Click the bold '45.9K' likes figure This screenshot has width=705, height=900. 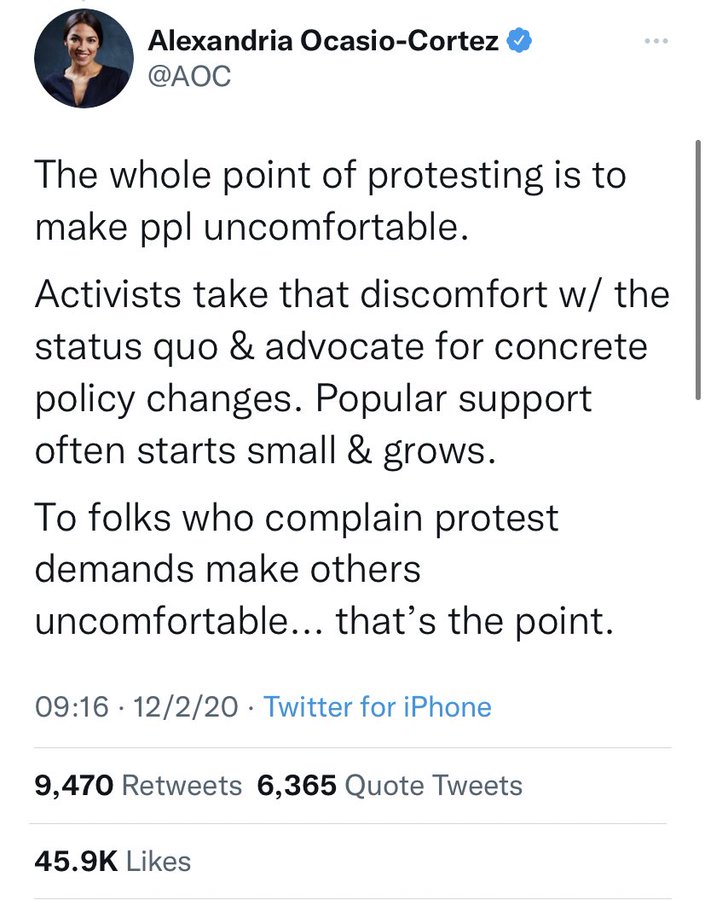tap(76, 861)
